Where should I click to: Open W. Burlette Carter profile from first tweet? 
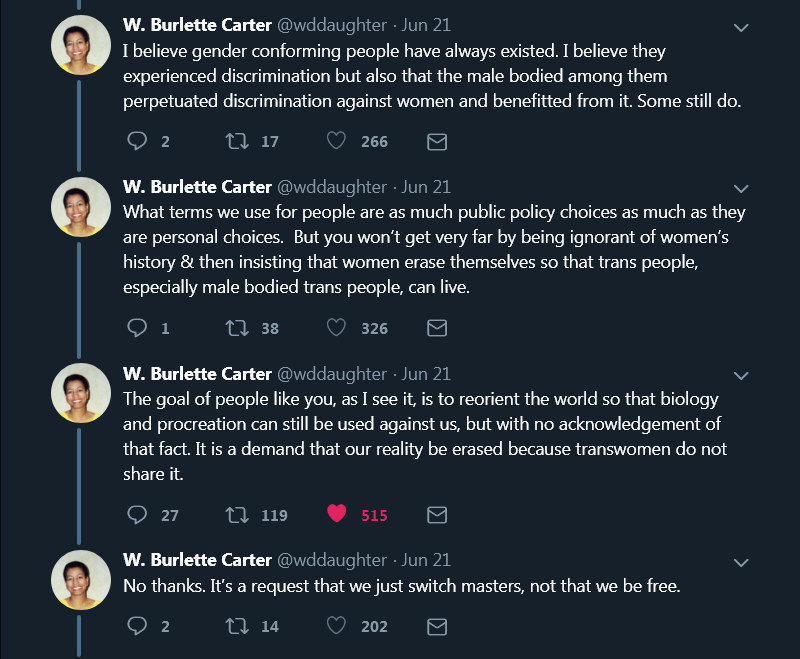tap(197, 26)
